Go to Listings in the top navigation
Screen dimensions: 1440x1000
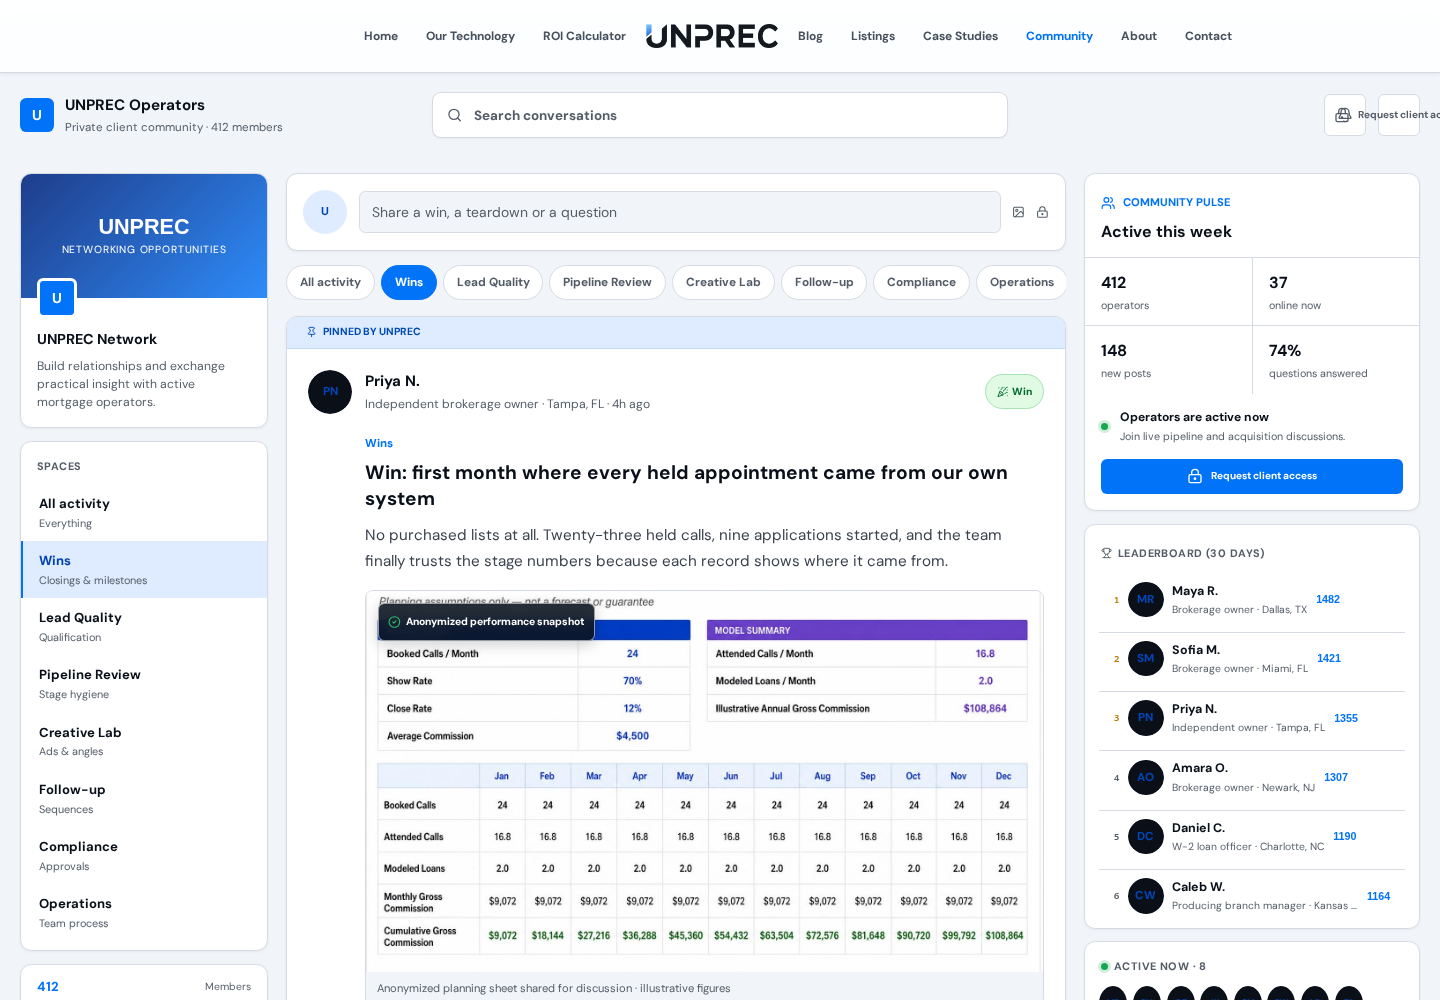[x=873, y=36]
